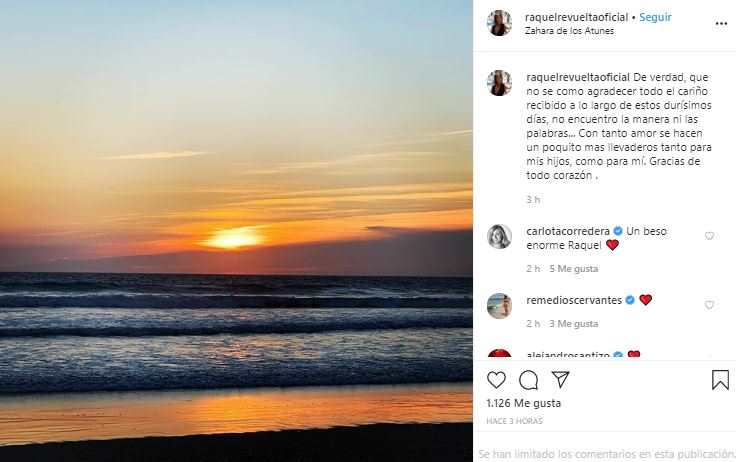
Task: View 3 Me gusta on remedioscervantes' comment
Action: tap(574, 324)
